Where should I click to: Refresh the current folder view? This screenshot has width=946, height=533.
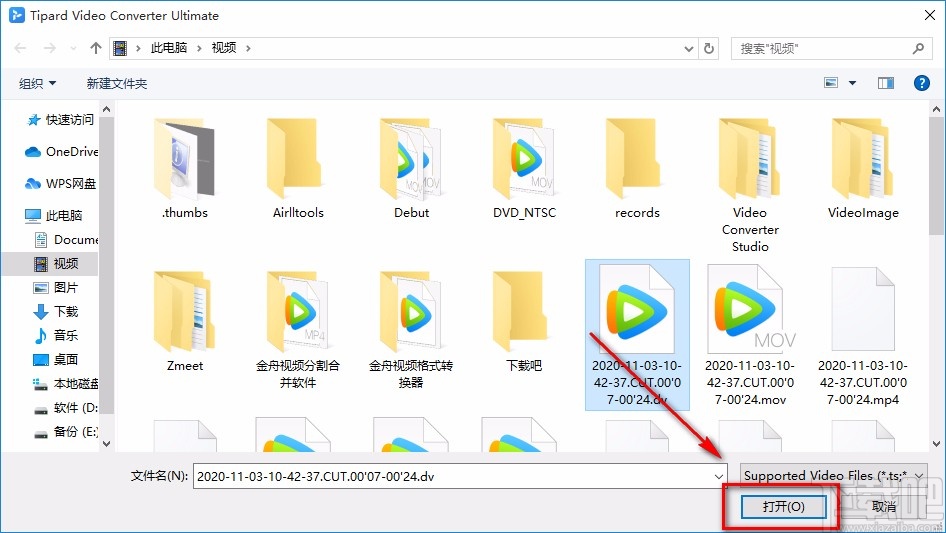(x=710, y=48)
